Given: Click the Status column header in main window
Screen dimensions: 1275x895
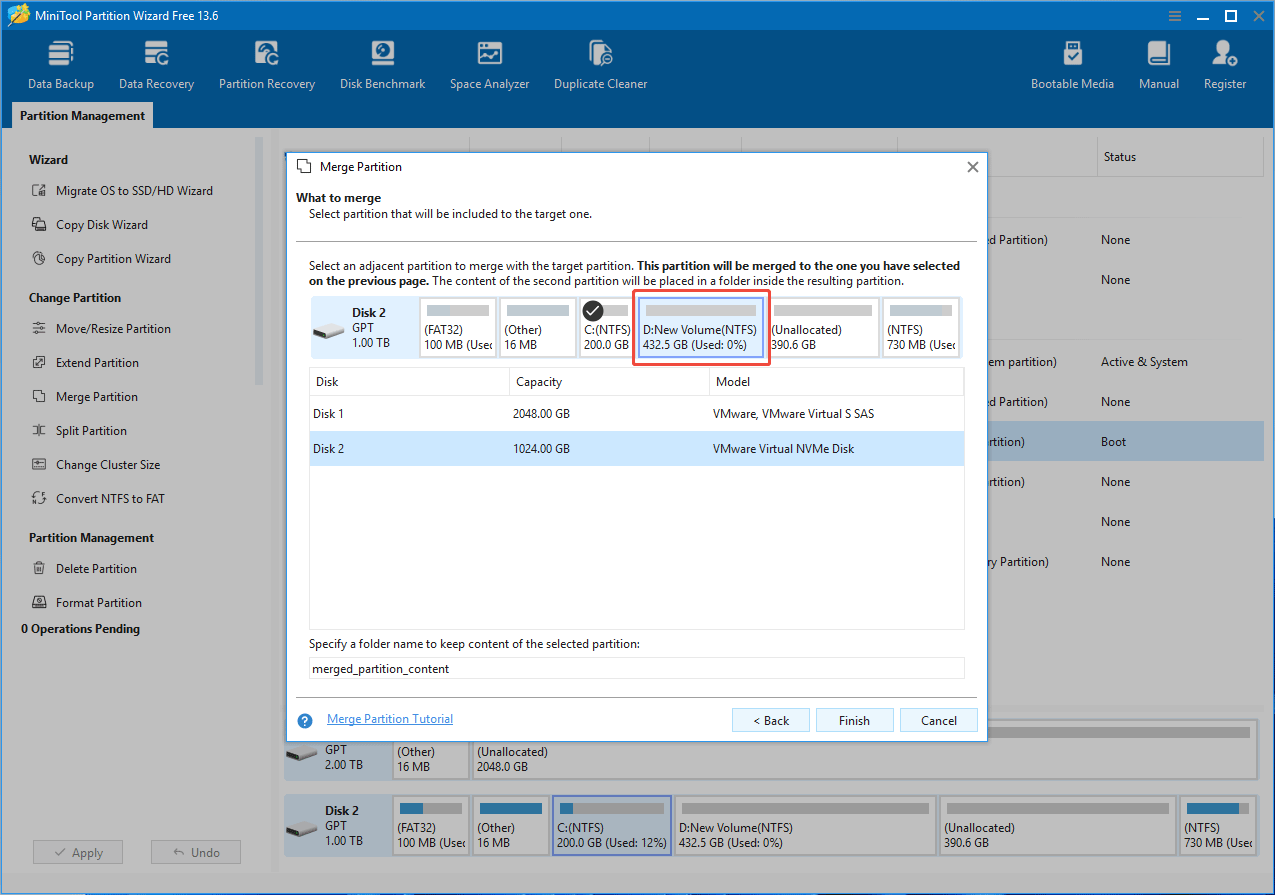Looking at the screenshot, I should pyautogui.click(x=1119, y=157).
